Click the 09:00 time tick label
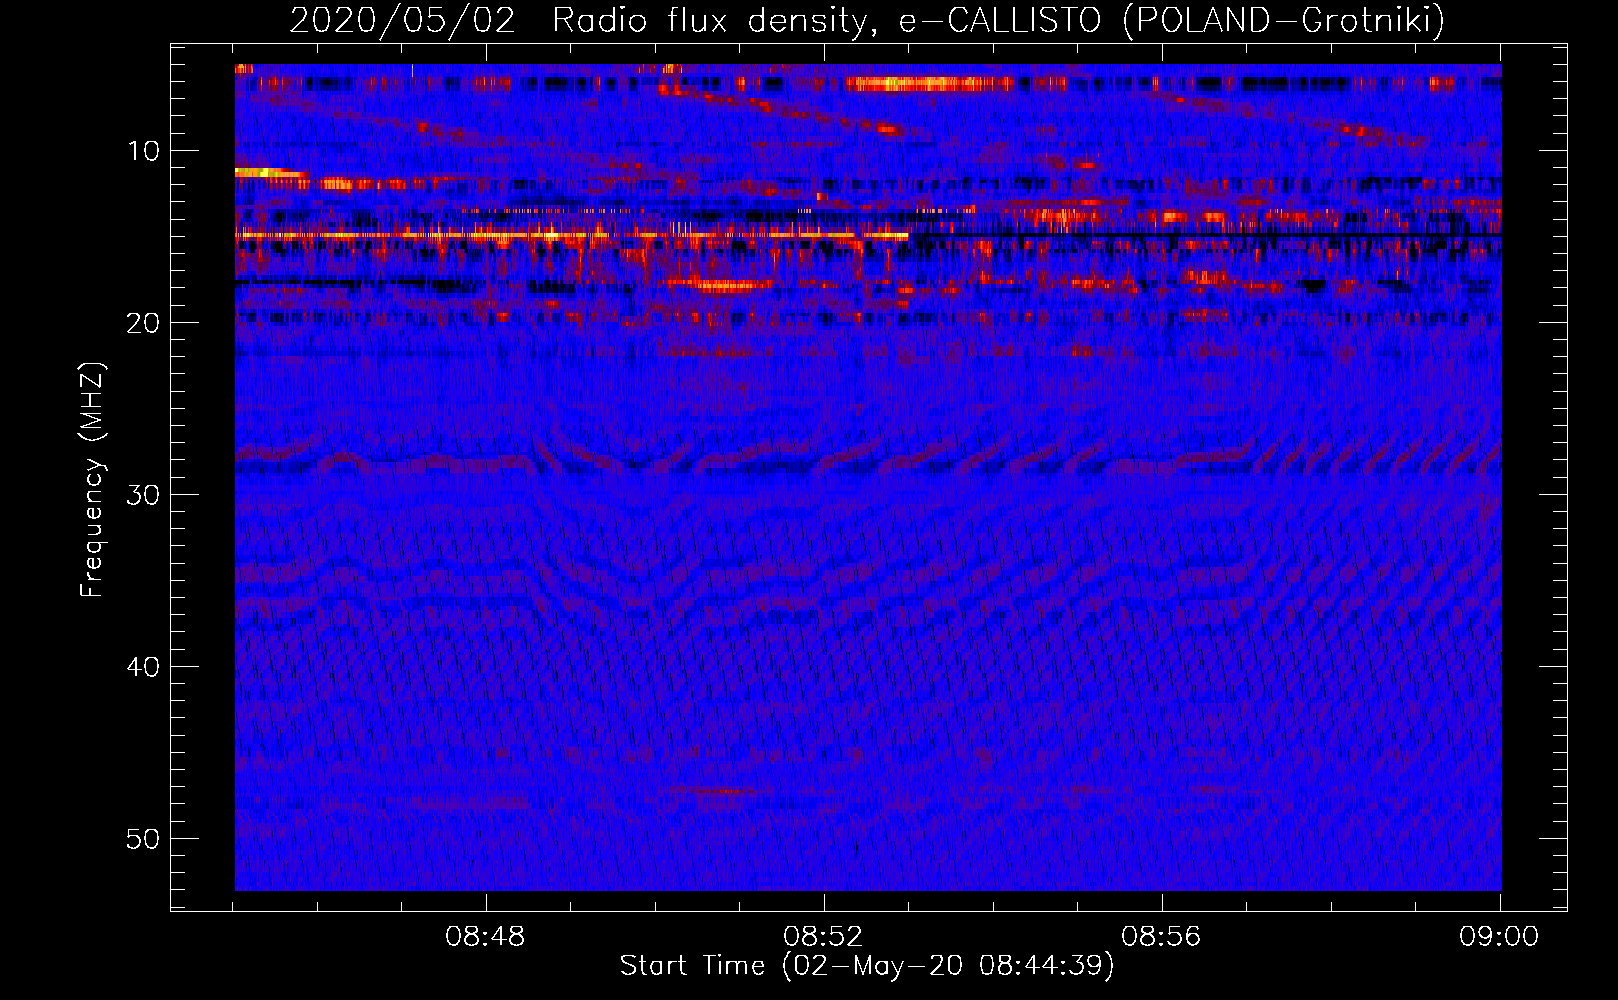The image size is (1618, 1000). coord(1499,937)
